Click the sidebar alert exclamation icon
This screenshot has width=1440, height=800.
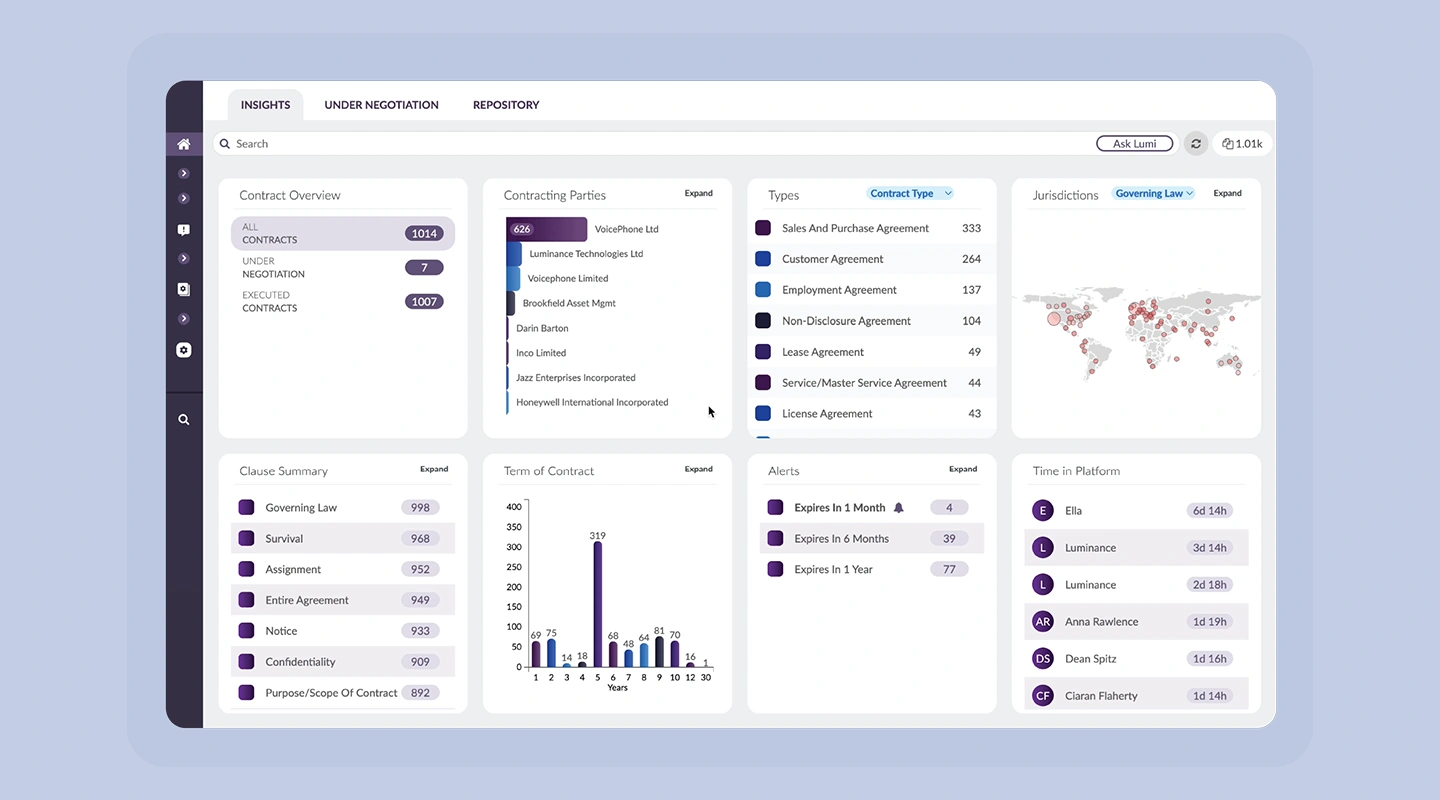[184, 229]
